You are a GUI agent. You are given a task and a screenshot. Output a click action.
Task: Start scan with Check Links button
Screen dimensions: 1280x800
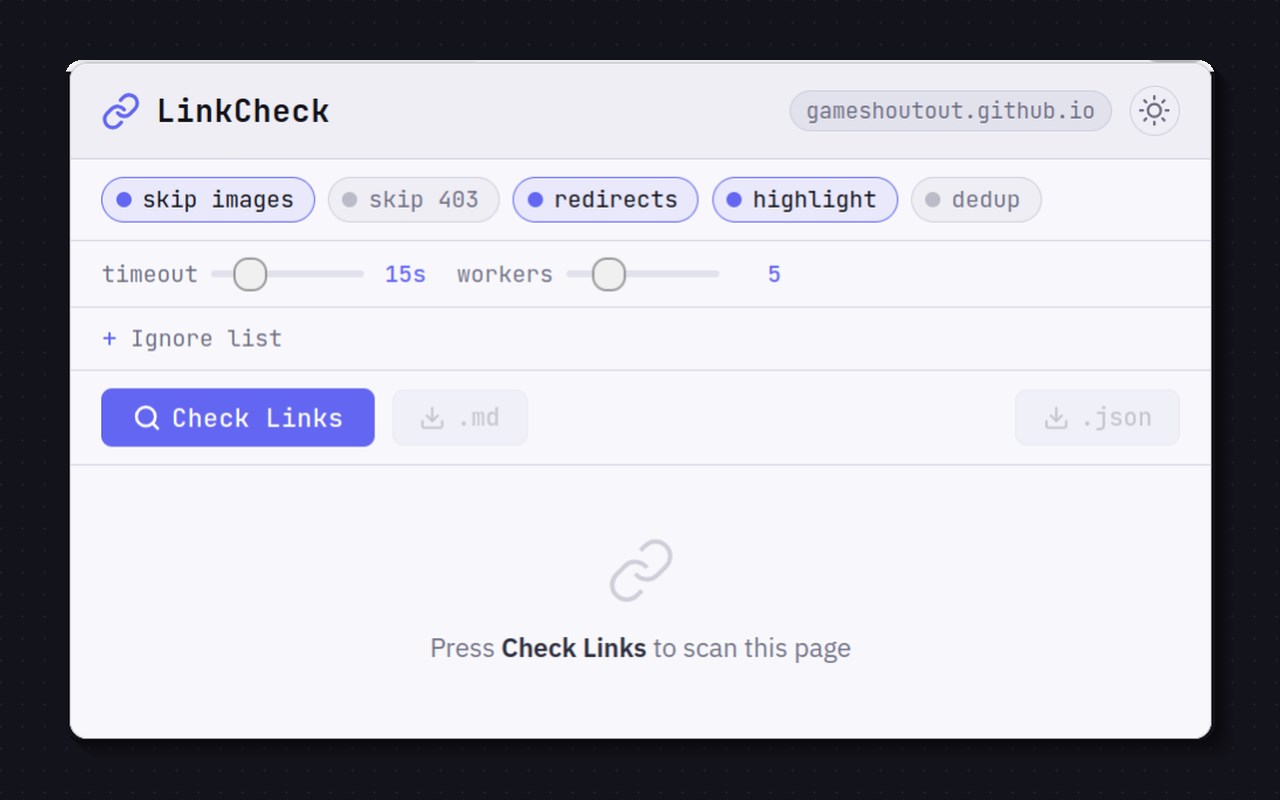click(x=238, y=418)
